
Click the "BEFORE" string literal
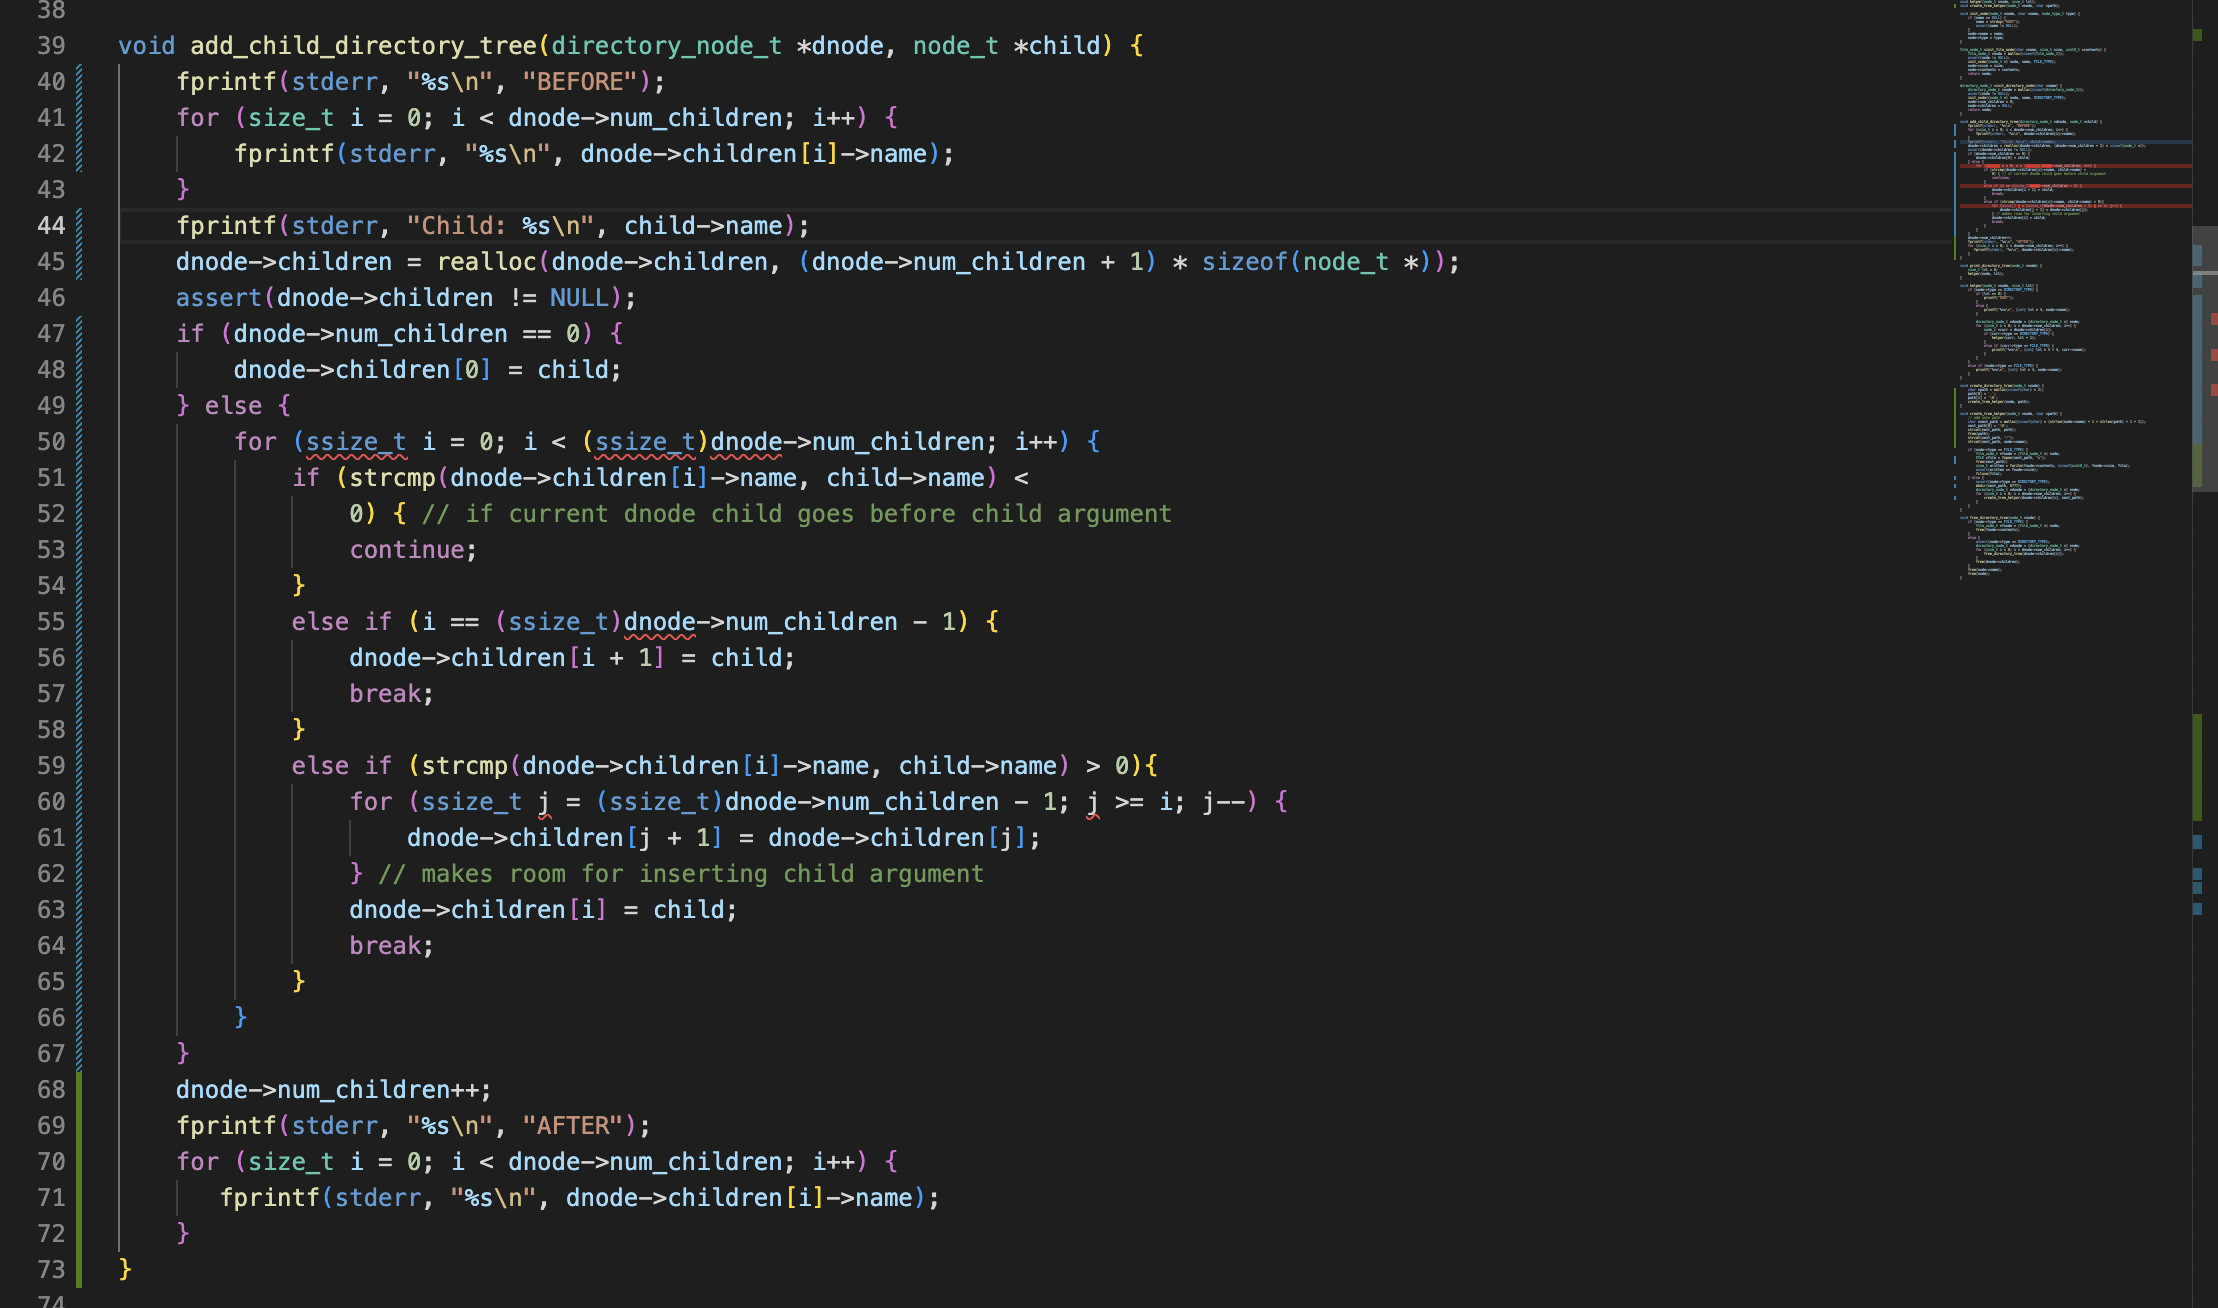pos(579,82)
